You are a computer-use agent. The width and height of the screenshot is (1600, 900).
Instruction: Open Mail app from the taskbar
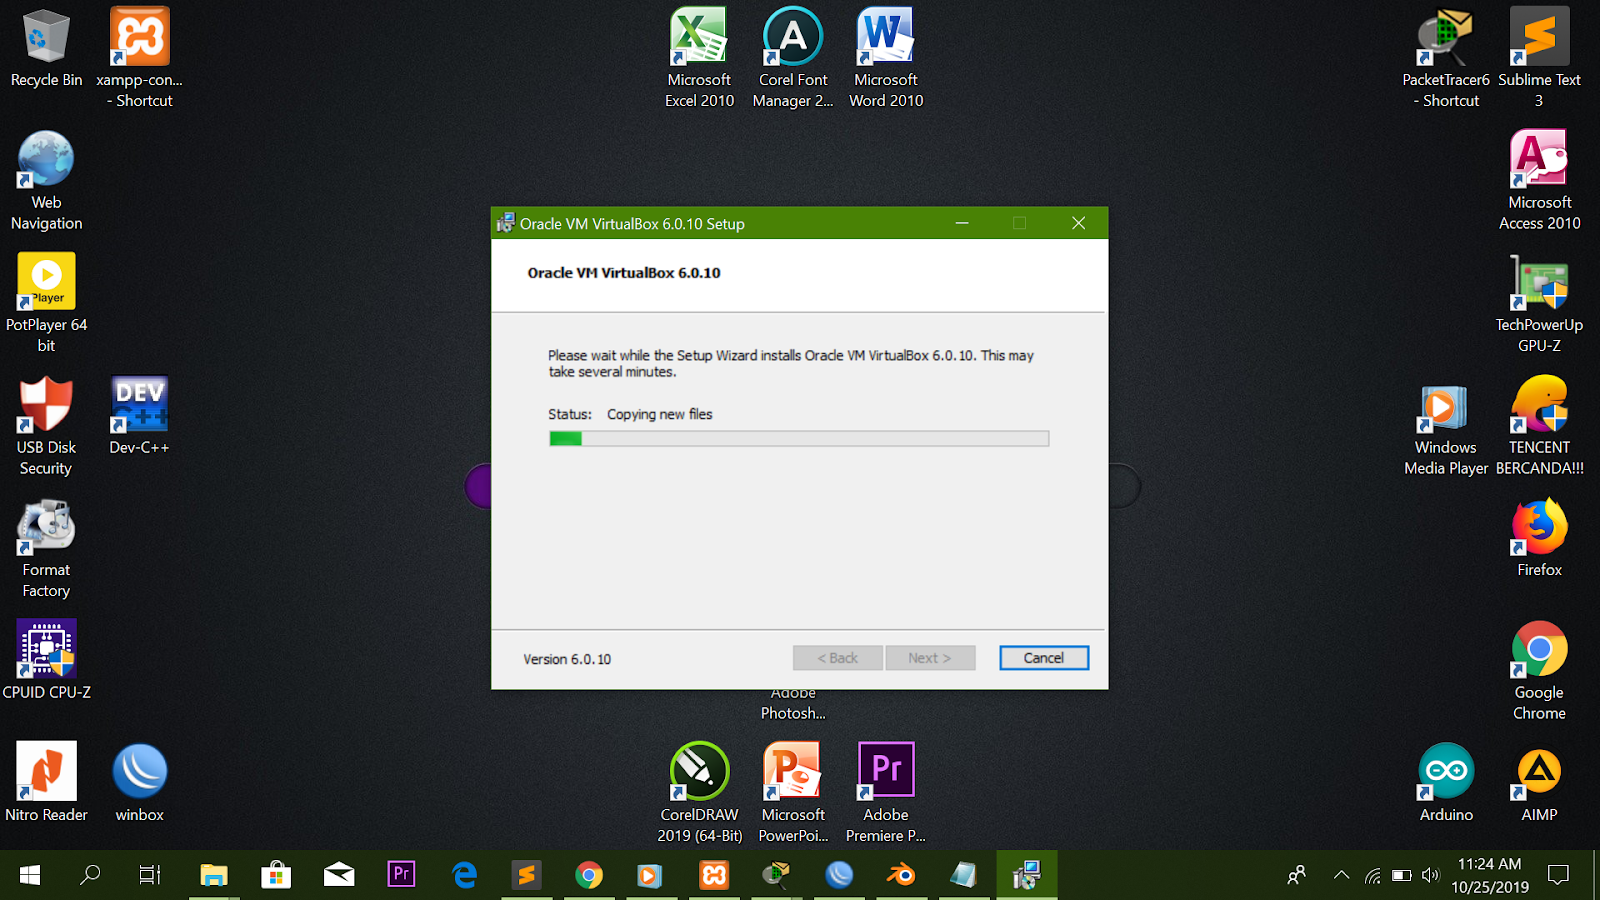pyautogui.click(x=339, y=875)
